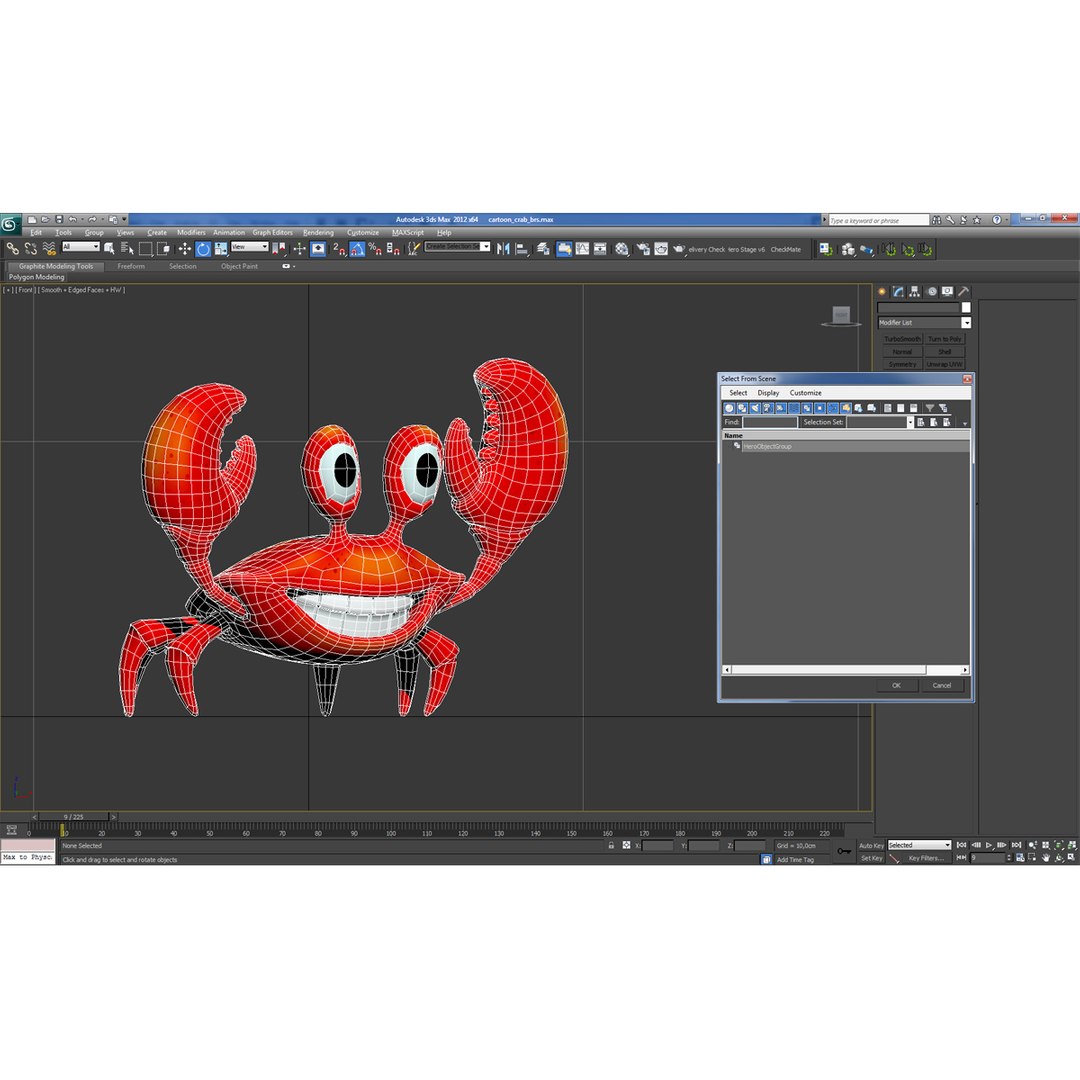Open the Select by Name list icon
The image size is (1080, 1080).
pyautogui.click(x=127, y=249)
